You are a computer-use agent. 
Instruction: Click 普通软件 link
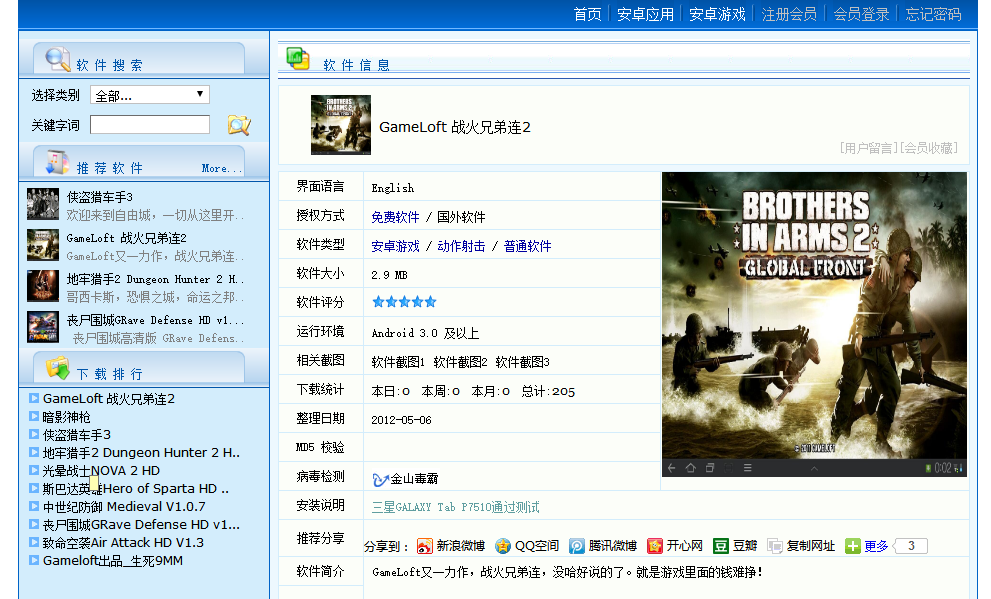528,246
